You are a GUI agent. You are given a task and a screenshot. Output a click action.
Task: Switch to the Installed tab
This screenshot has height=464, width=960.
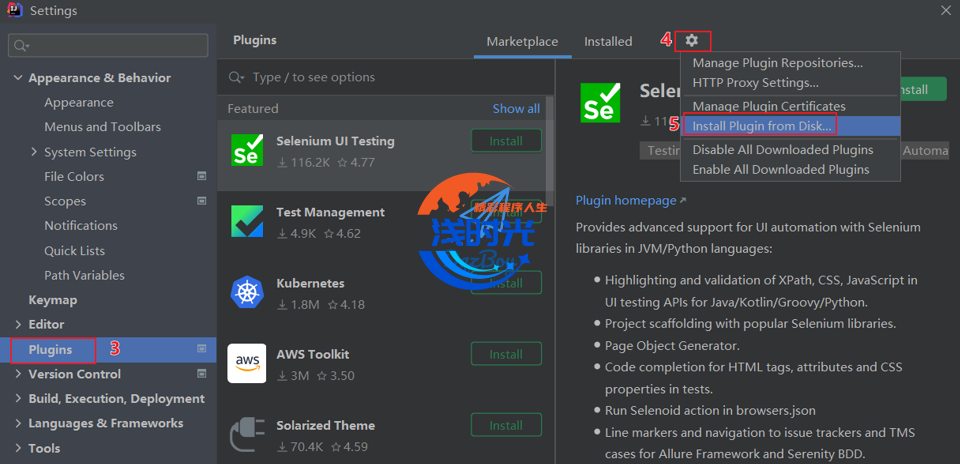pos(608,41)
